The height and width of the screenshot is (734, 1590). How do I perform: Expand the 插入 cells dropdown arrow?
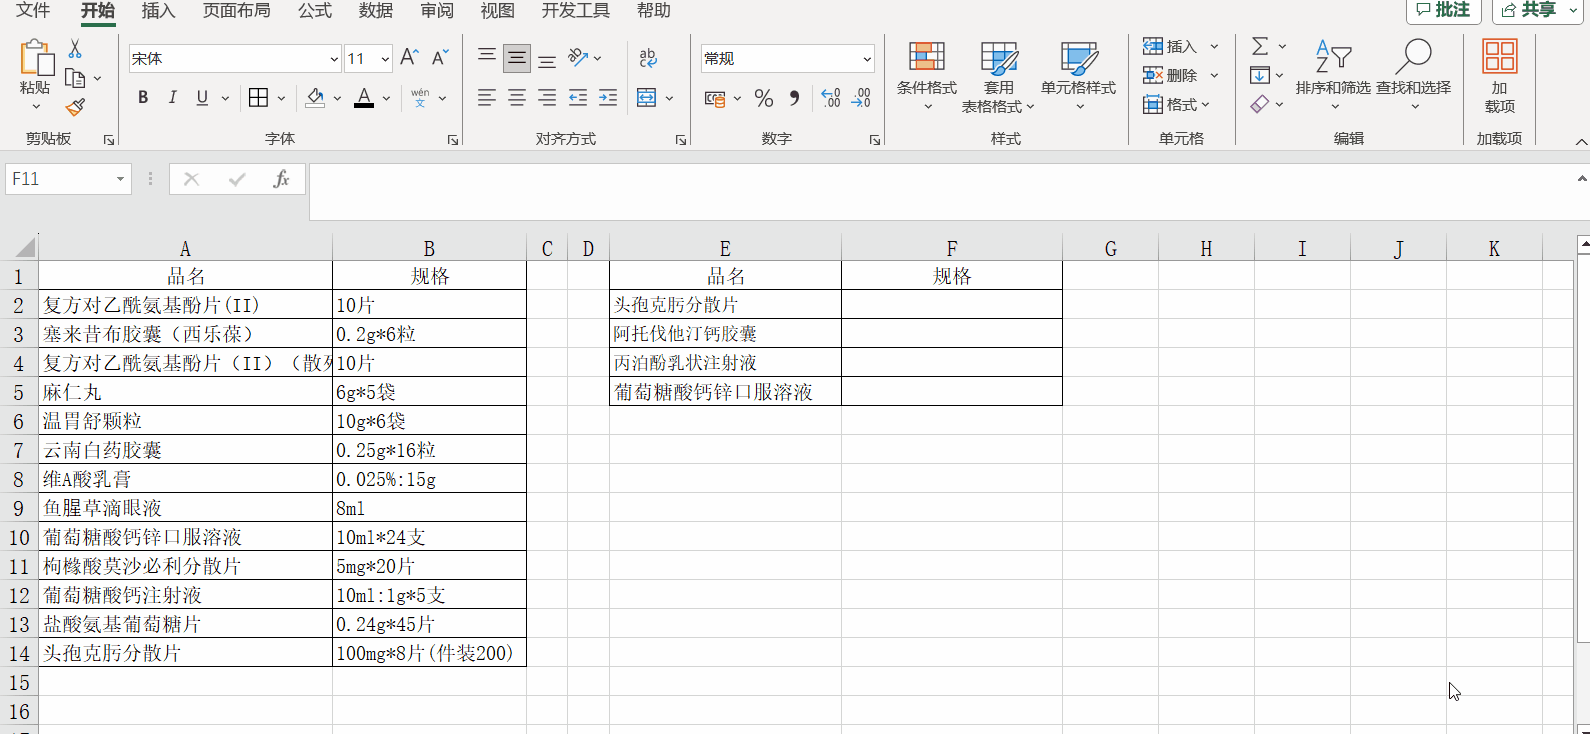click(1214, 46)
